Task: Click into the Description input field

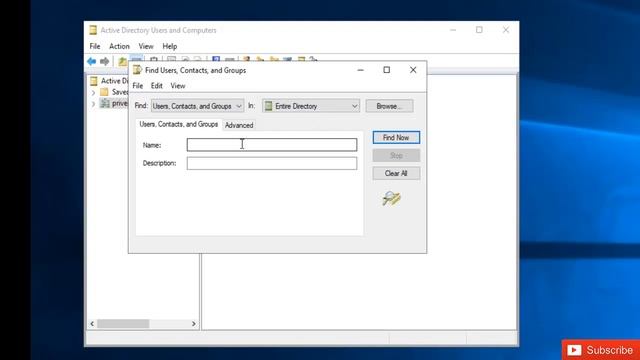Action: tap(272, 163)
